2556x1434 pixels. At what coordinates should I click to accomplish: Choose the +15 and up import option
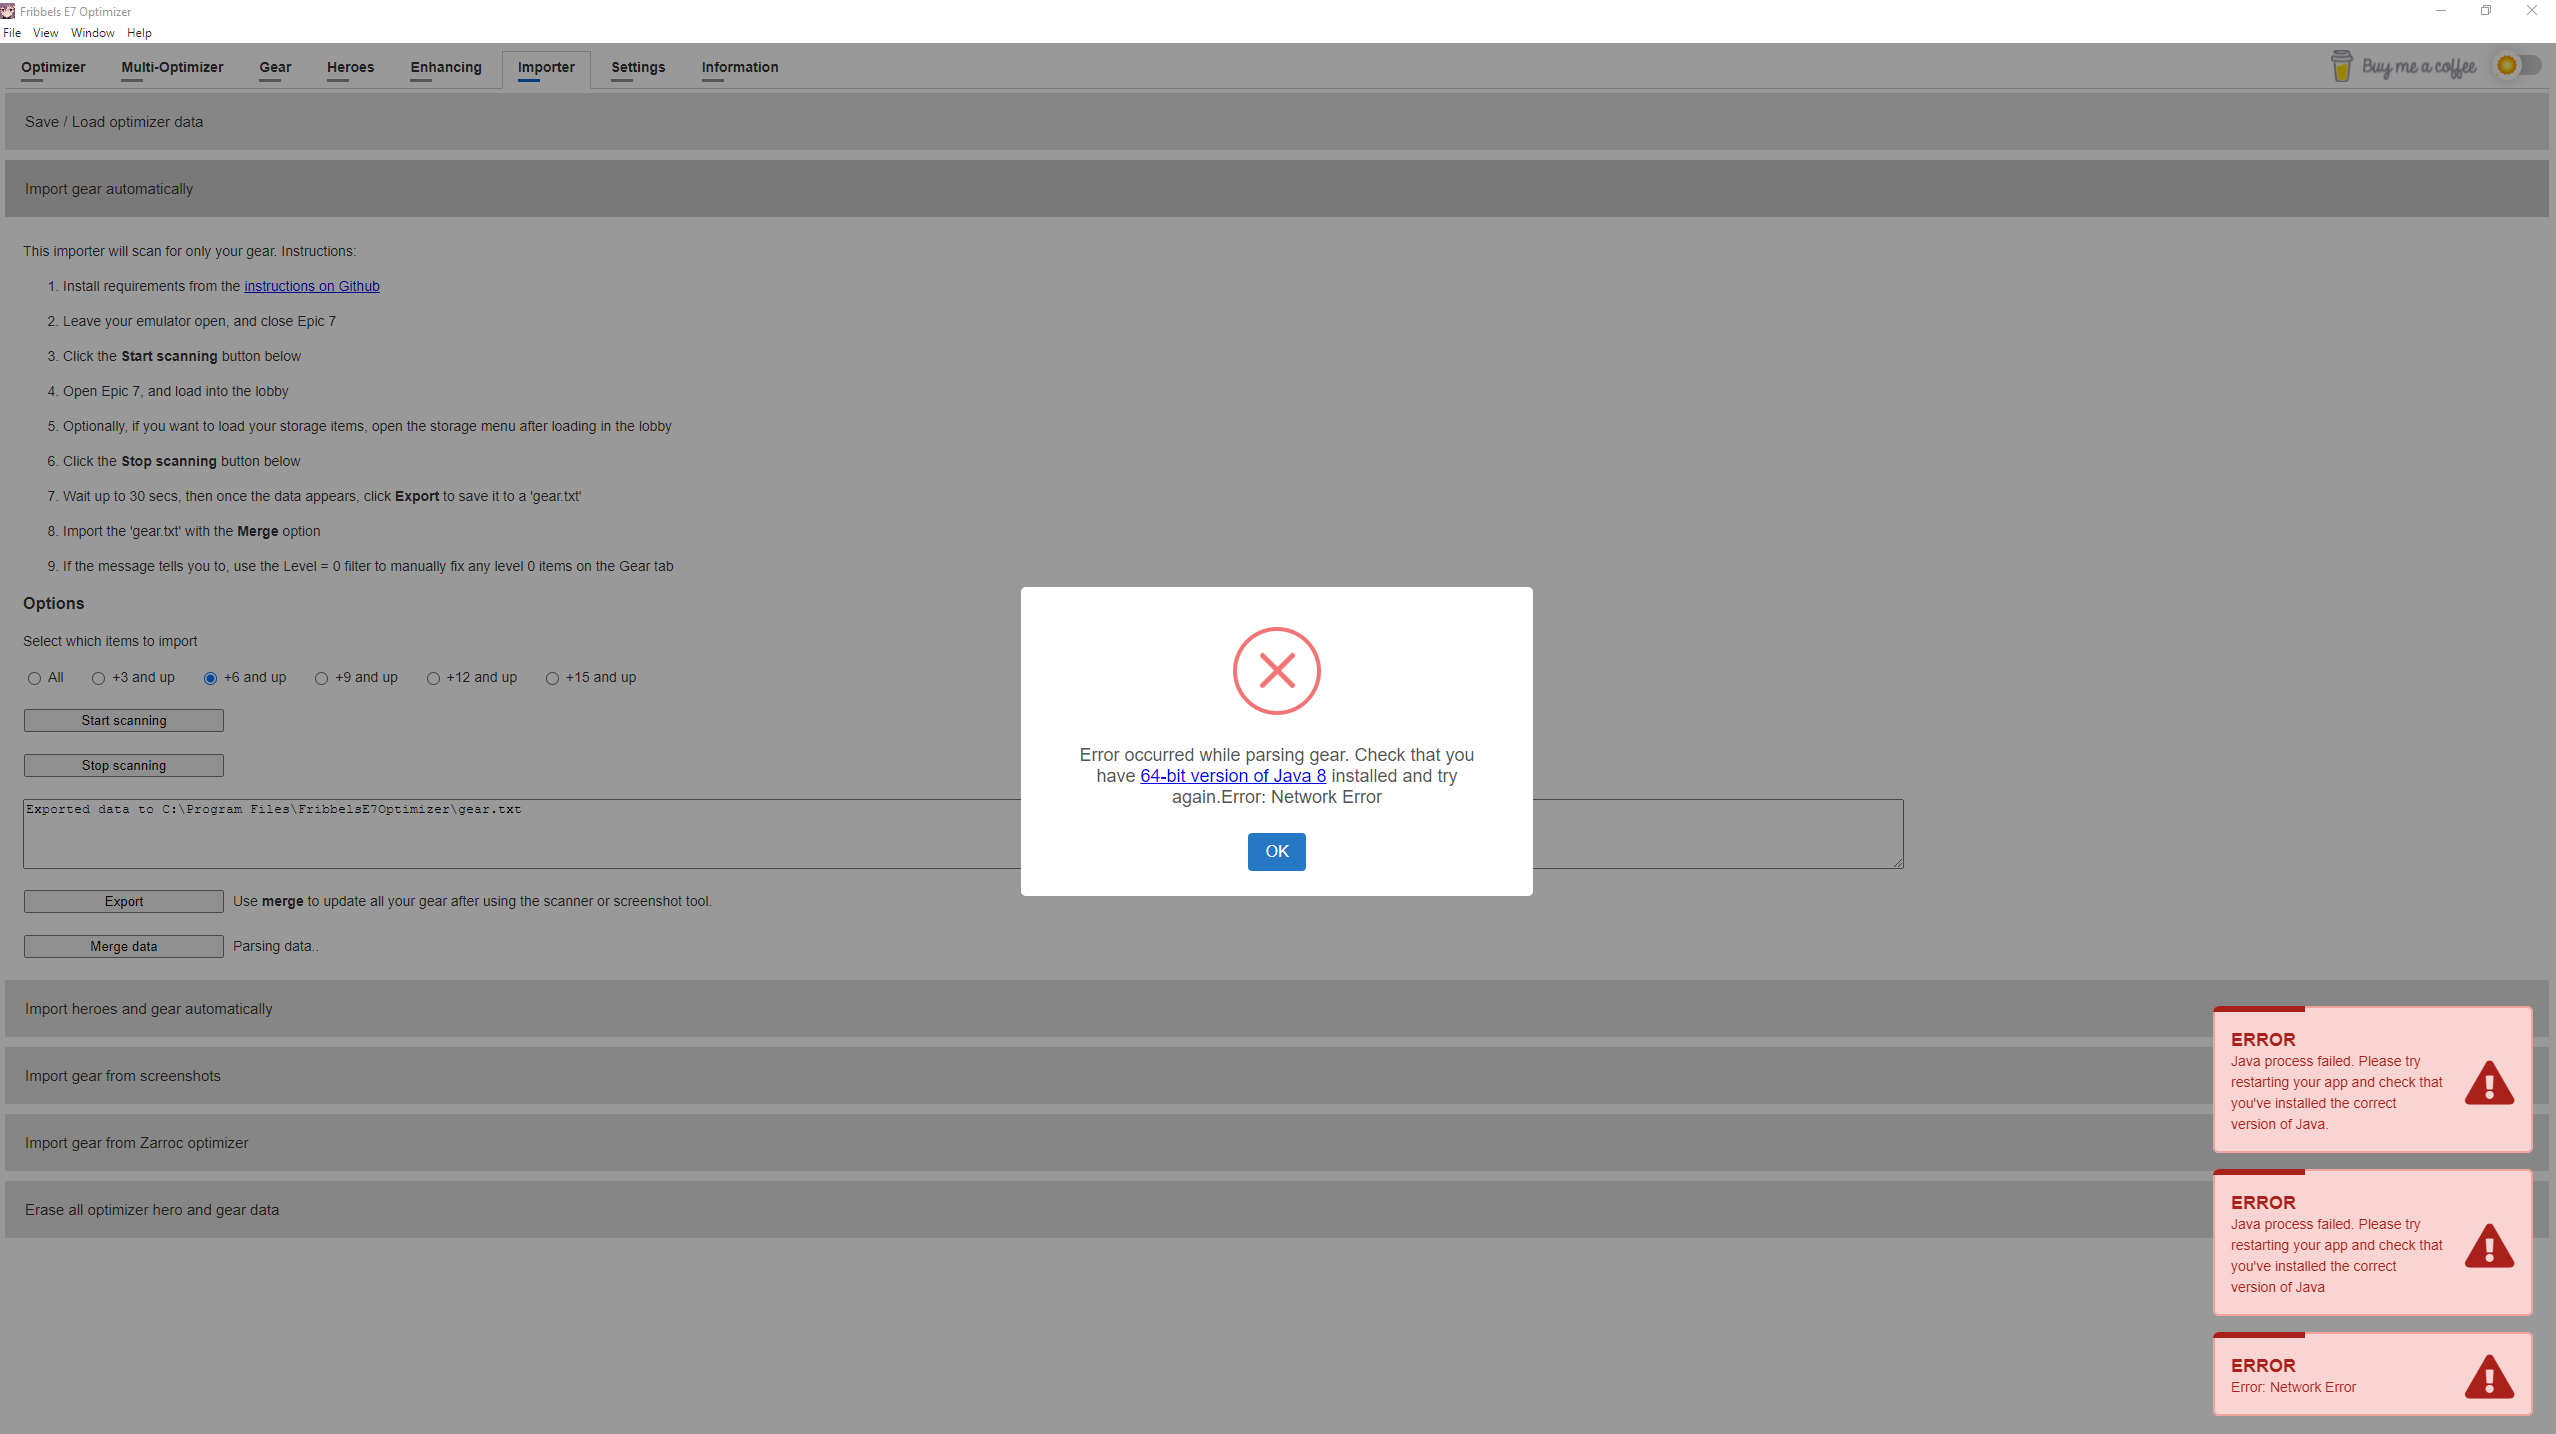pos(552,679)
